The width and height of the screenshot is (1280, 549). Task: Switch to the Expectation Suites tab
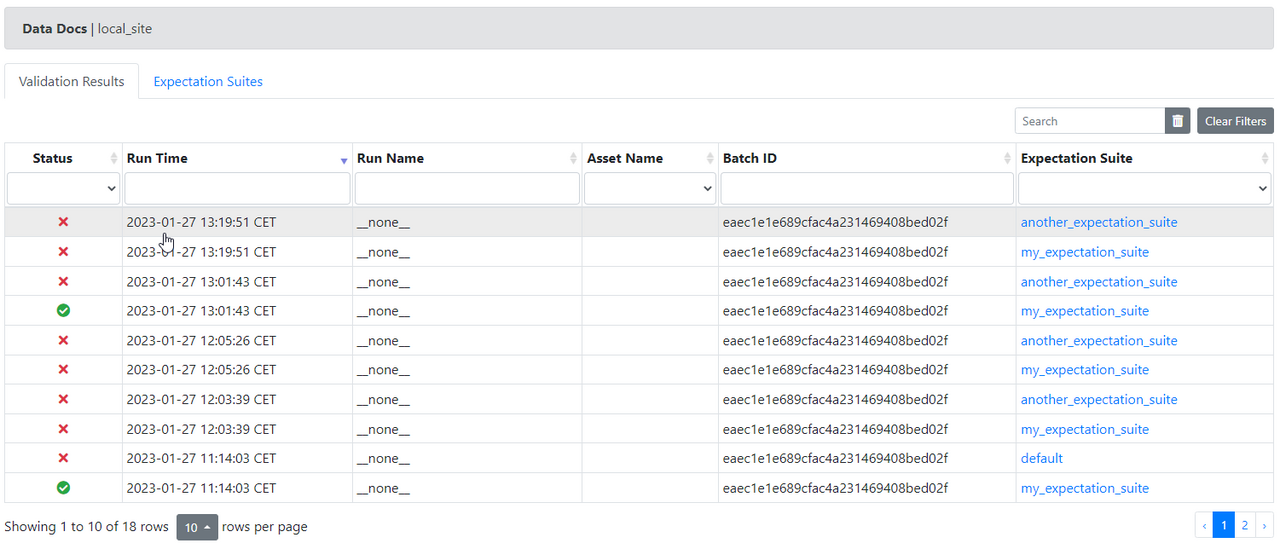pyautogui.click(x=208, y=82)
